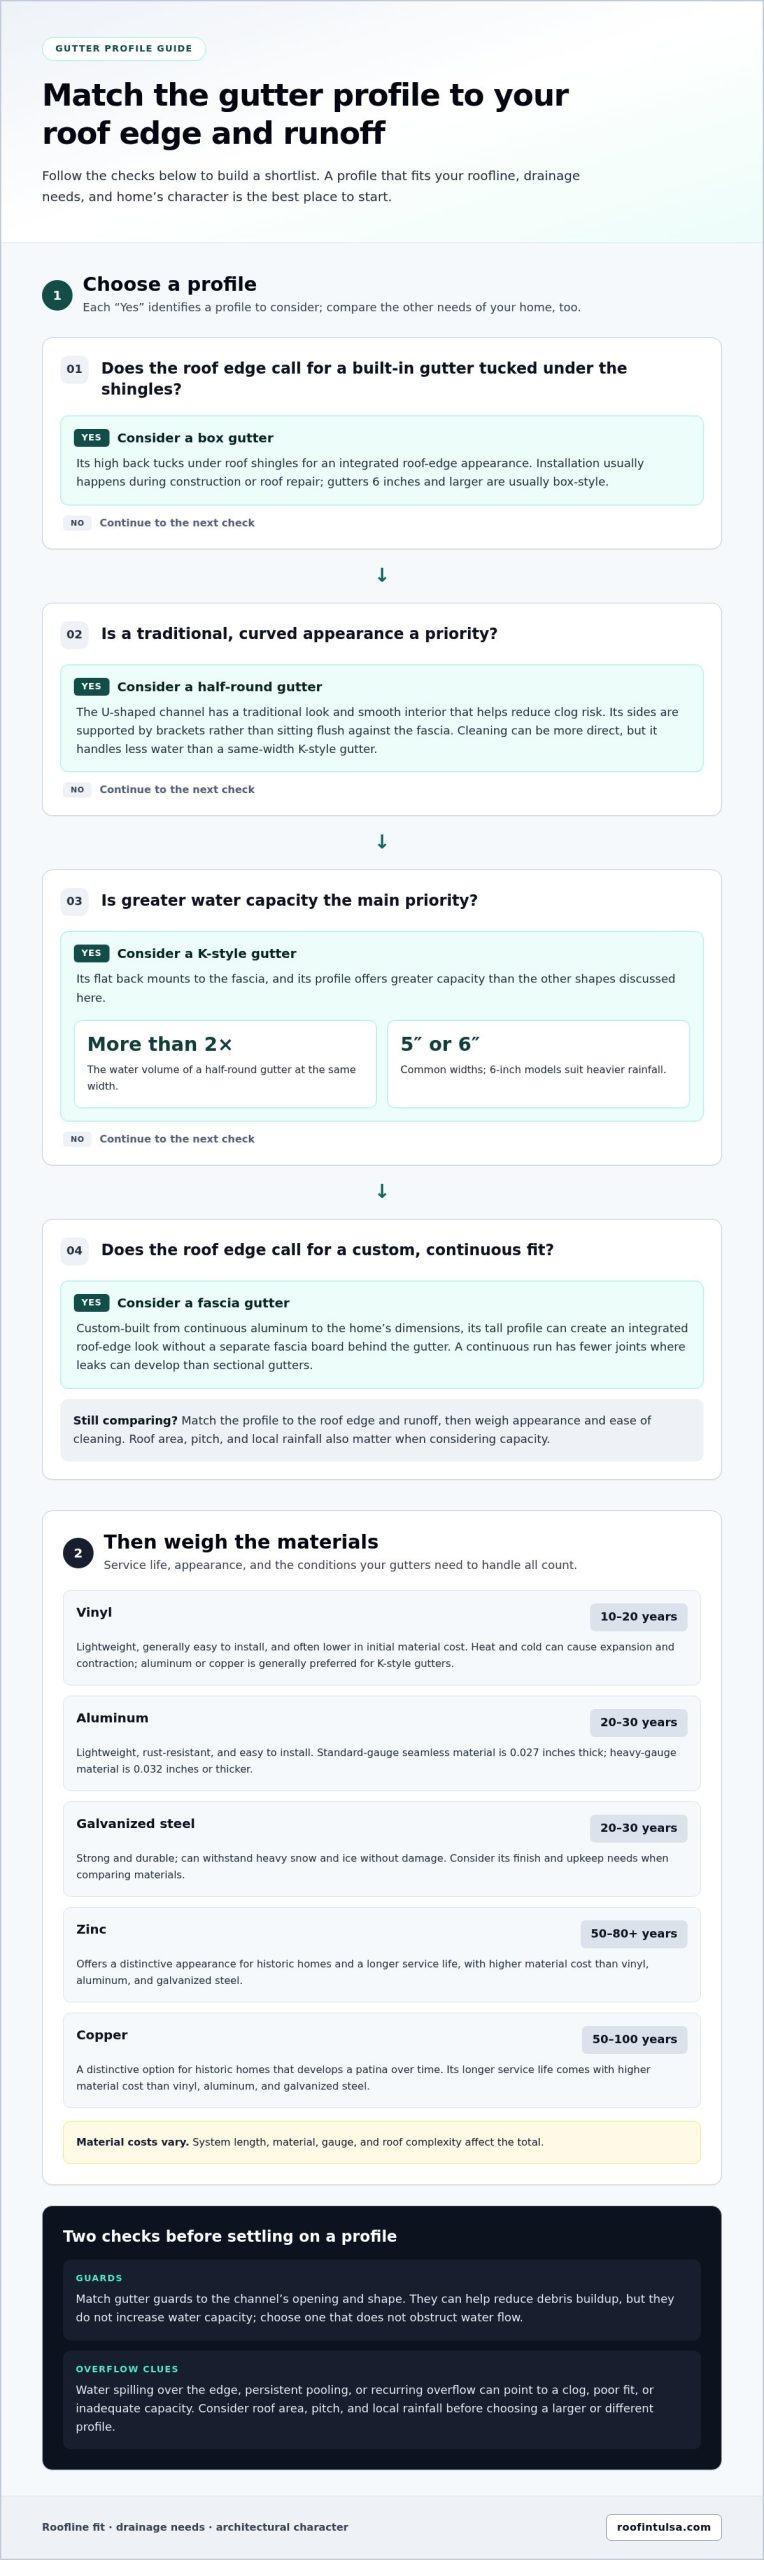Click the 03 number badge on the water capacity question
Viewport: 764px width, 2560px height.
(x=74, y=901)
